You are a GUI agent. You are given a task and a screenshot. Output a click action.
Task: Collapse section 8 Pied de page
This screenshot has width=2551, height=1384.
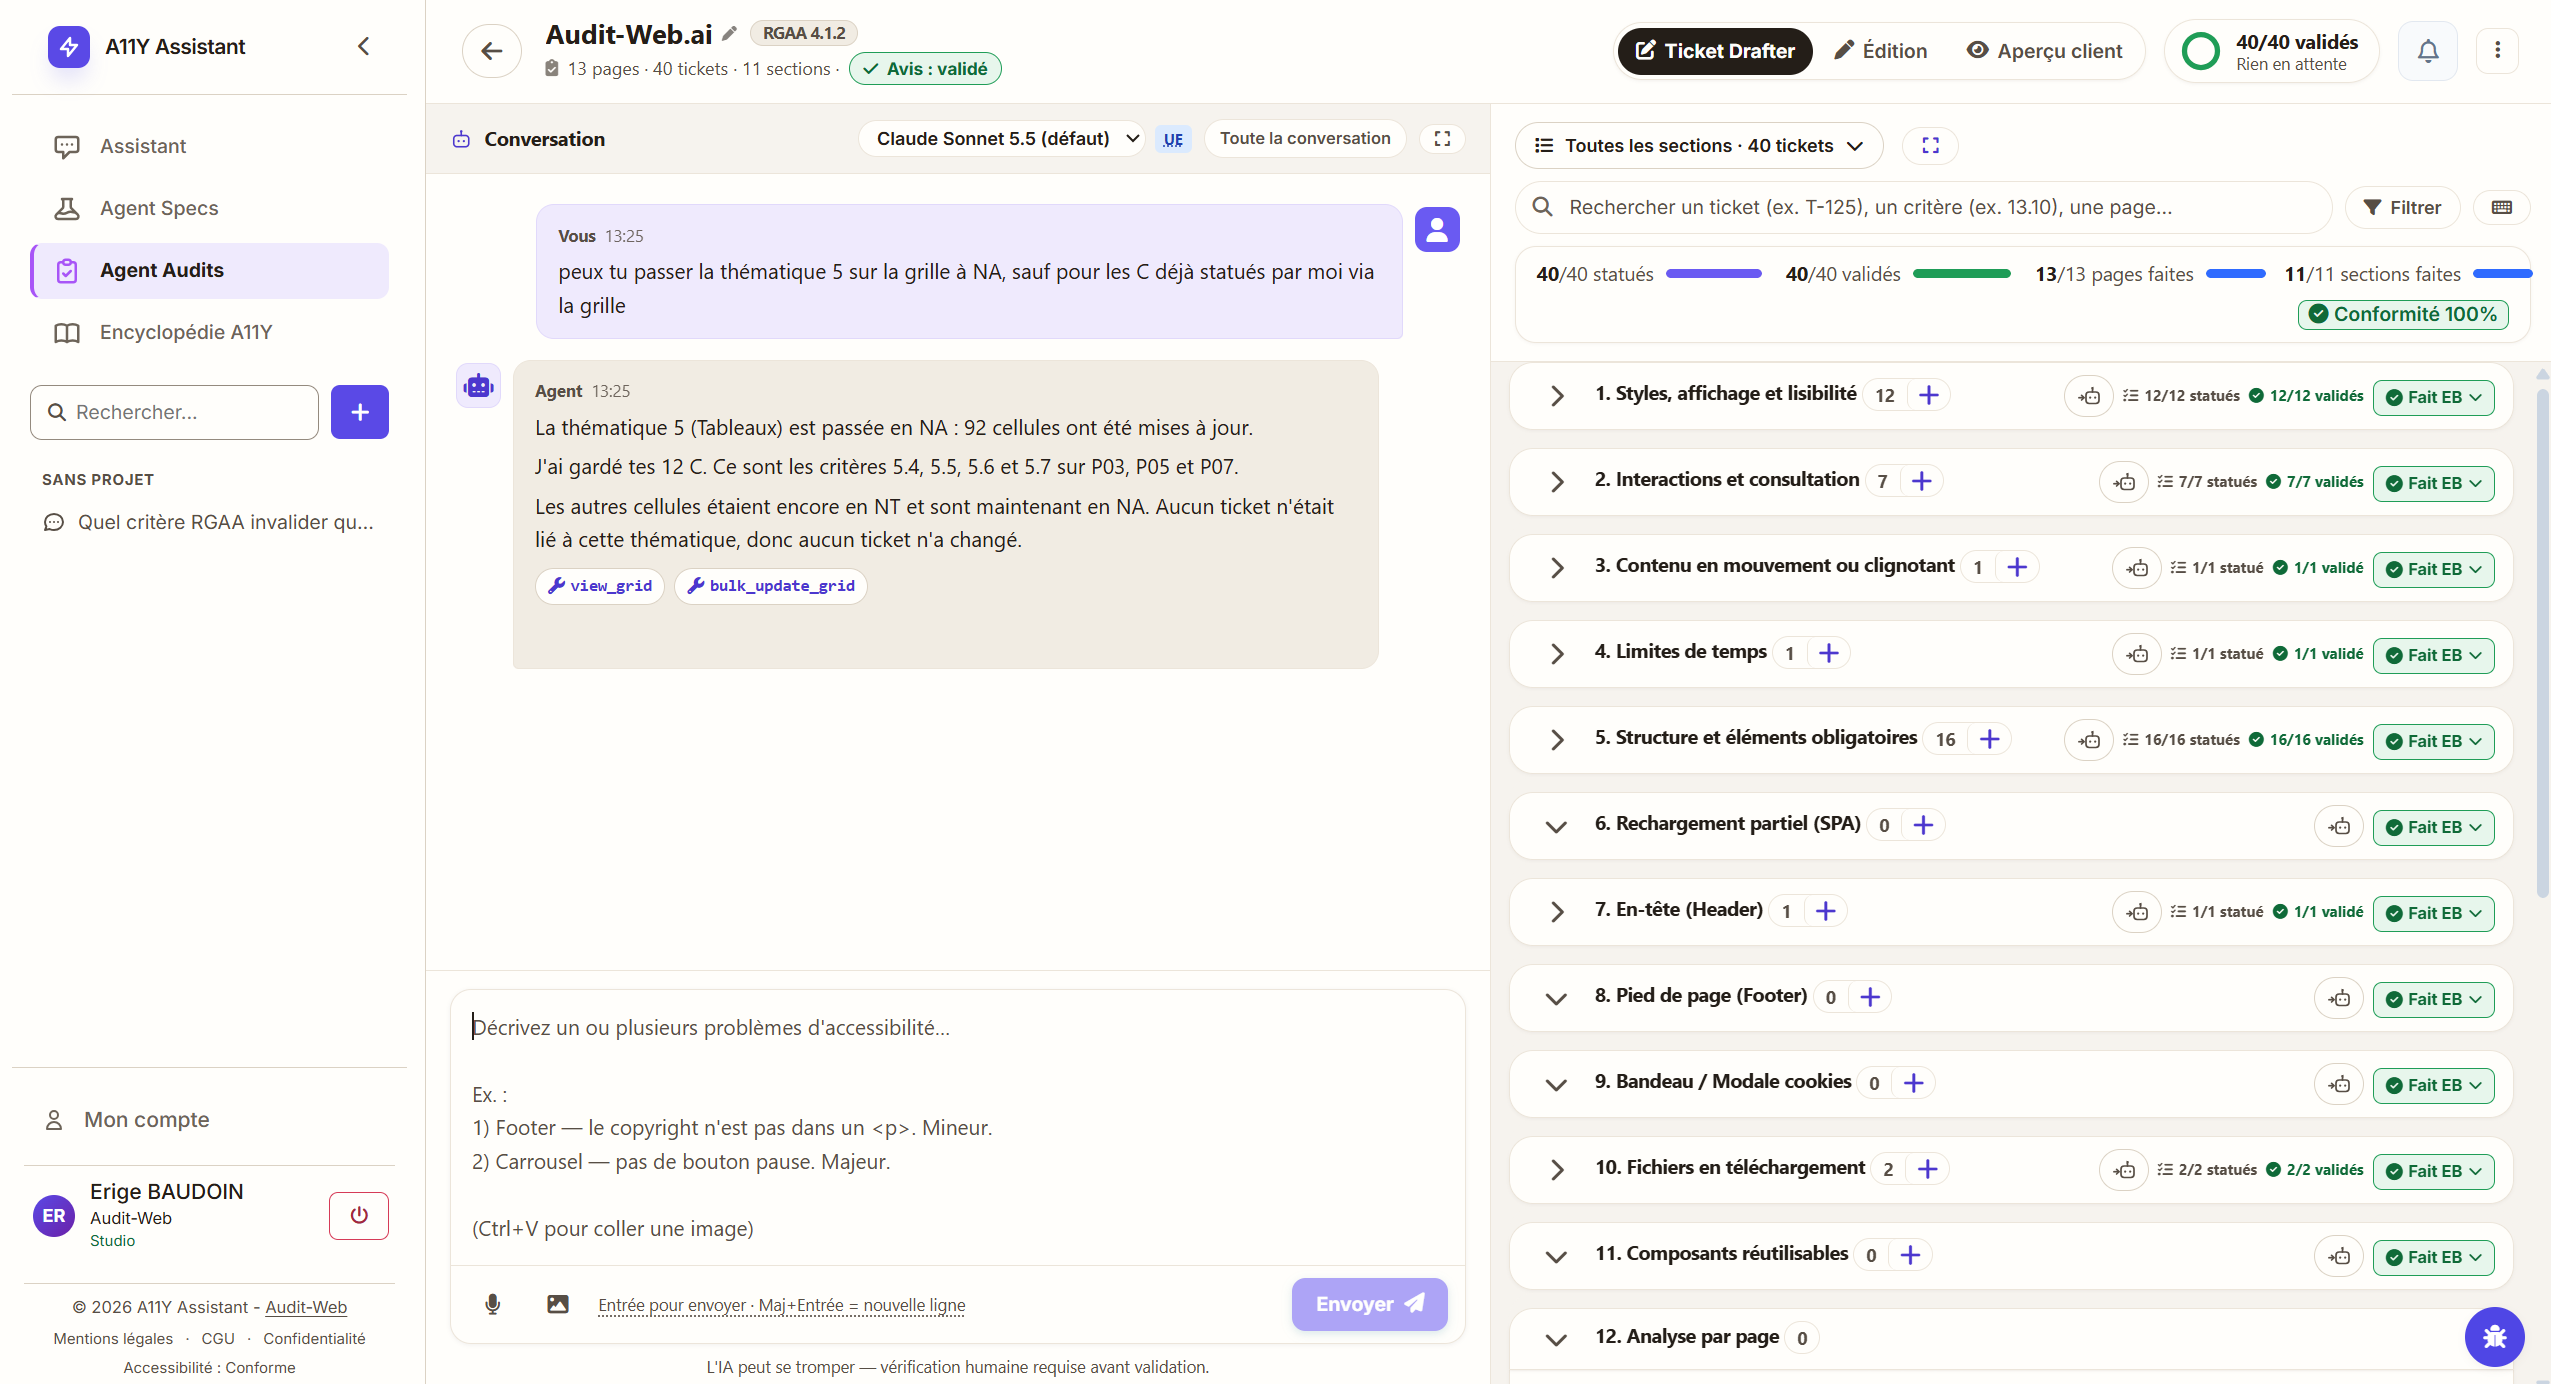pos(1556,998)
